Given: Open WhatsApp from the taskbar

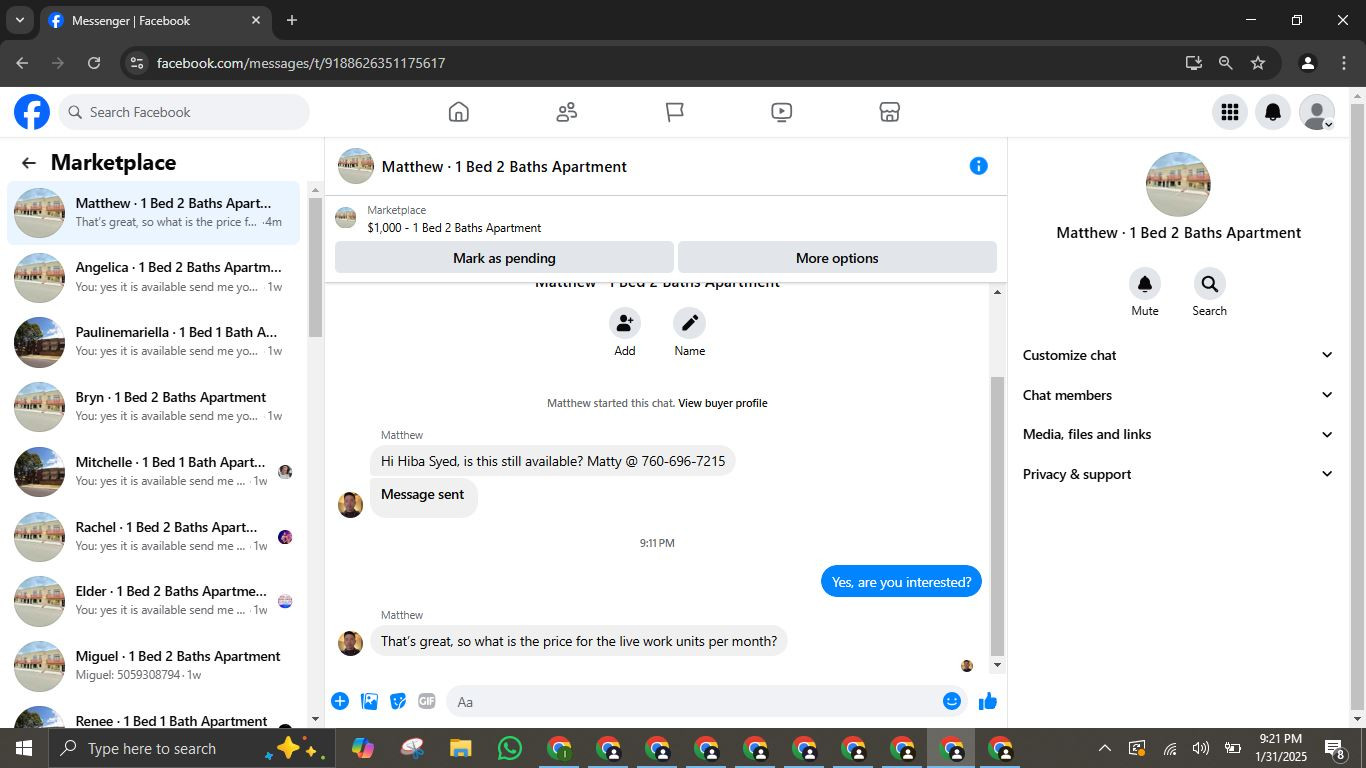Looking at the screenshot, I should (x=510, y=748).
